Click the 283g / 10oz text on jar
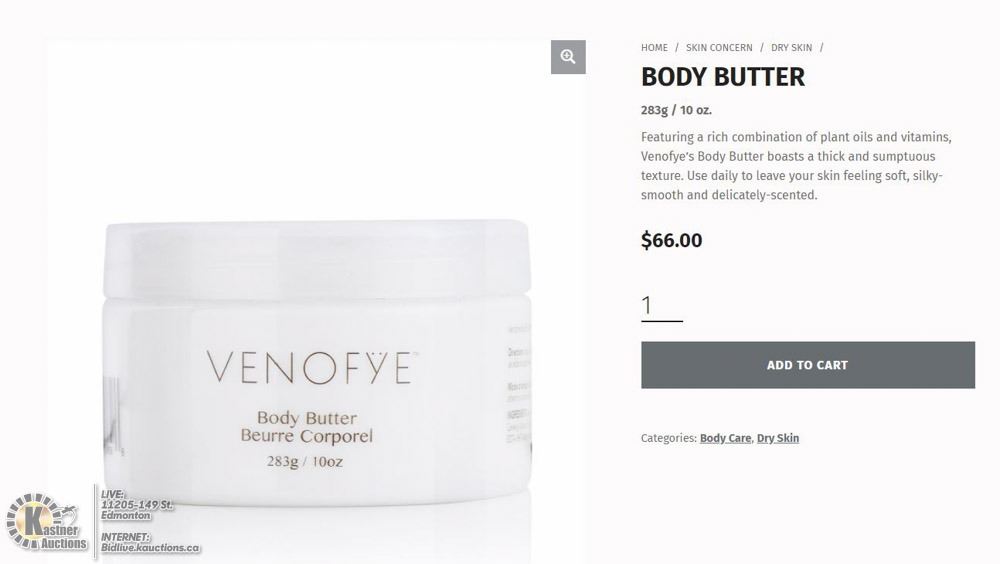The height and width of the screenshot is (564, 1000). pos(305,461)
